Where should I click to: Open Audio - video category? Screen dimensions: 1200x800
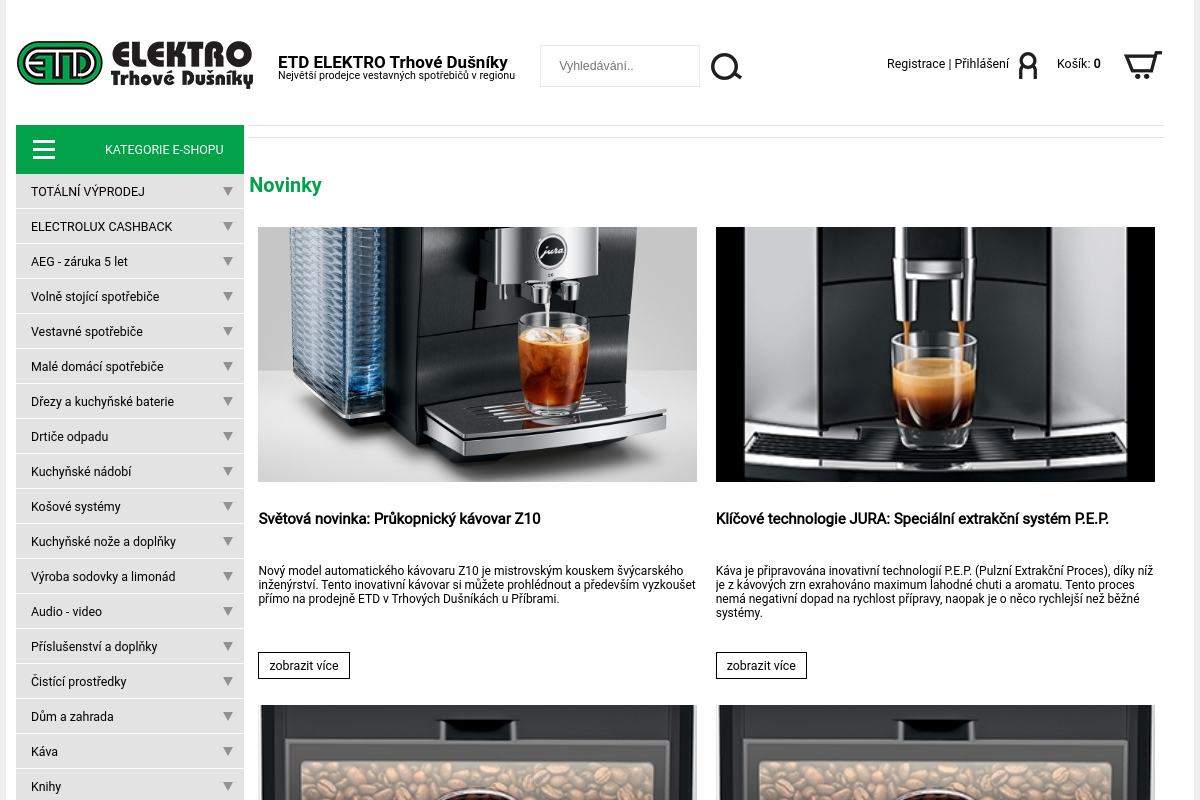click(66, 612)
